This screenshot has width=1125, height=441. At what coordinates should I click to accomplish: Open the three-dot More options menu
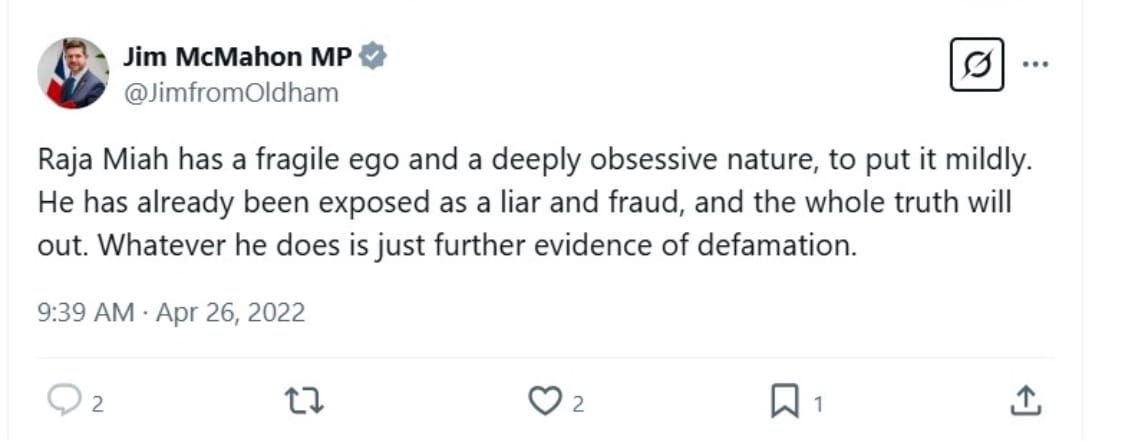point(1035,64)
